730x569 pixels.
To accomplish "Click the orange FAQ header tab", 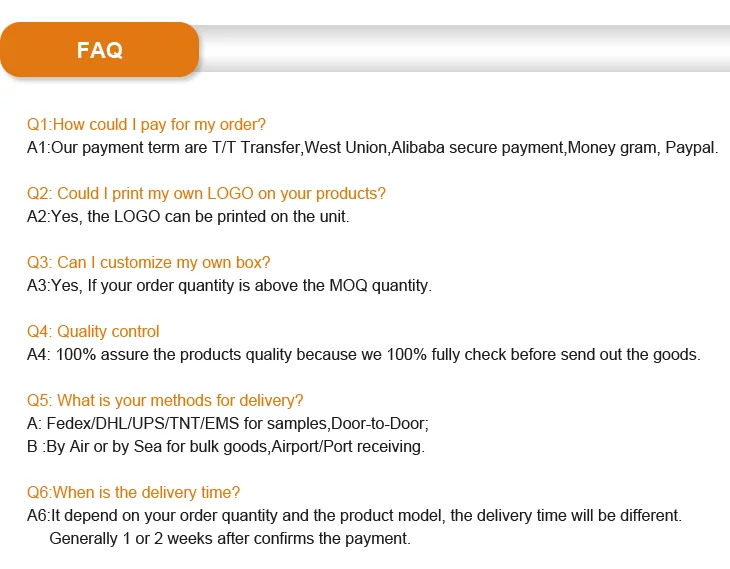I will [99, 50].
